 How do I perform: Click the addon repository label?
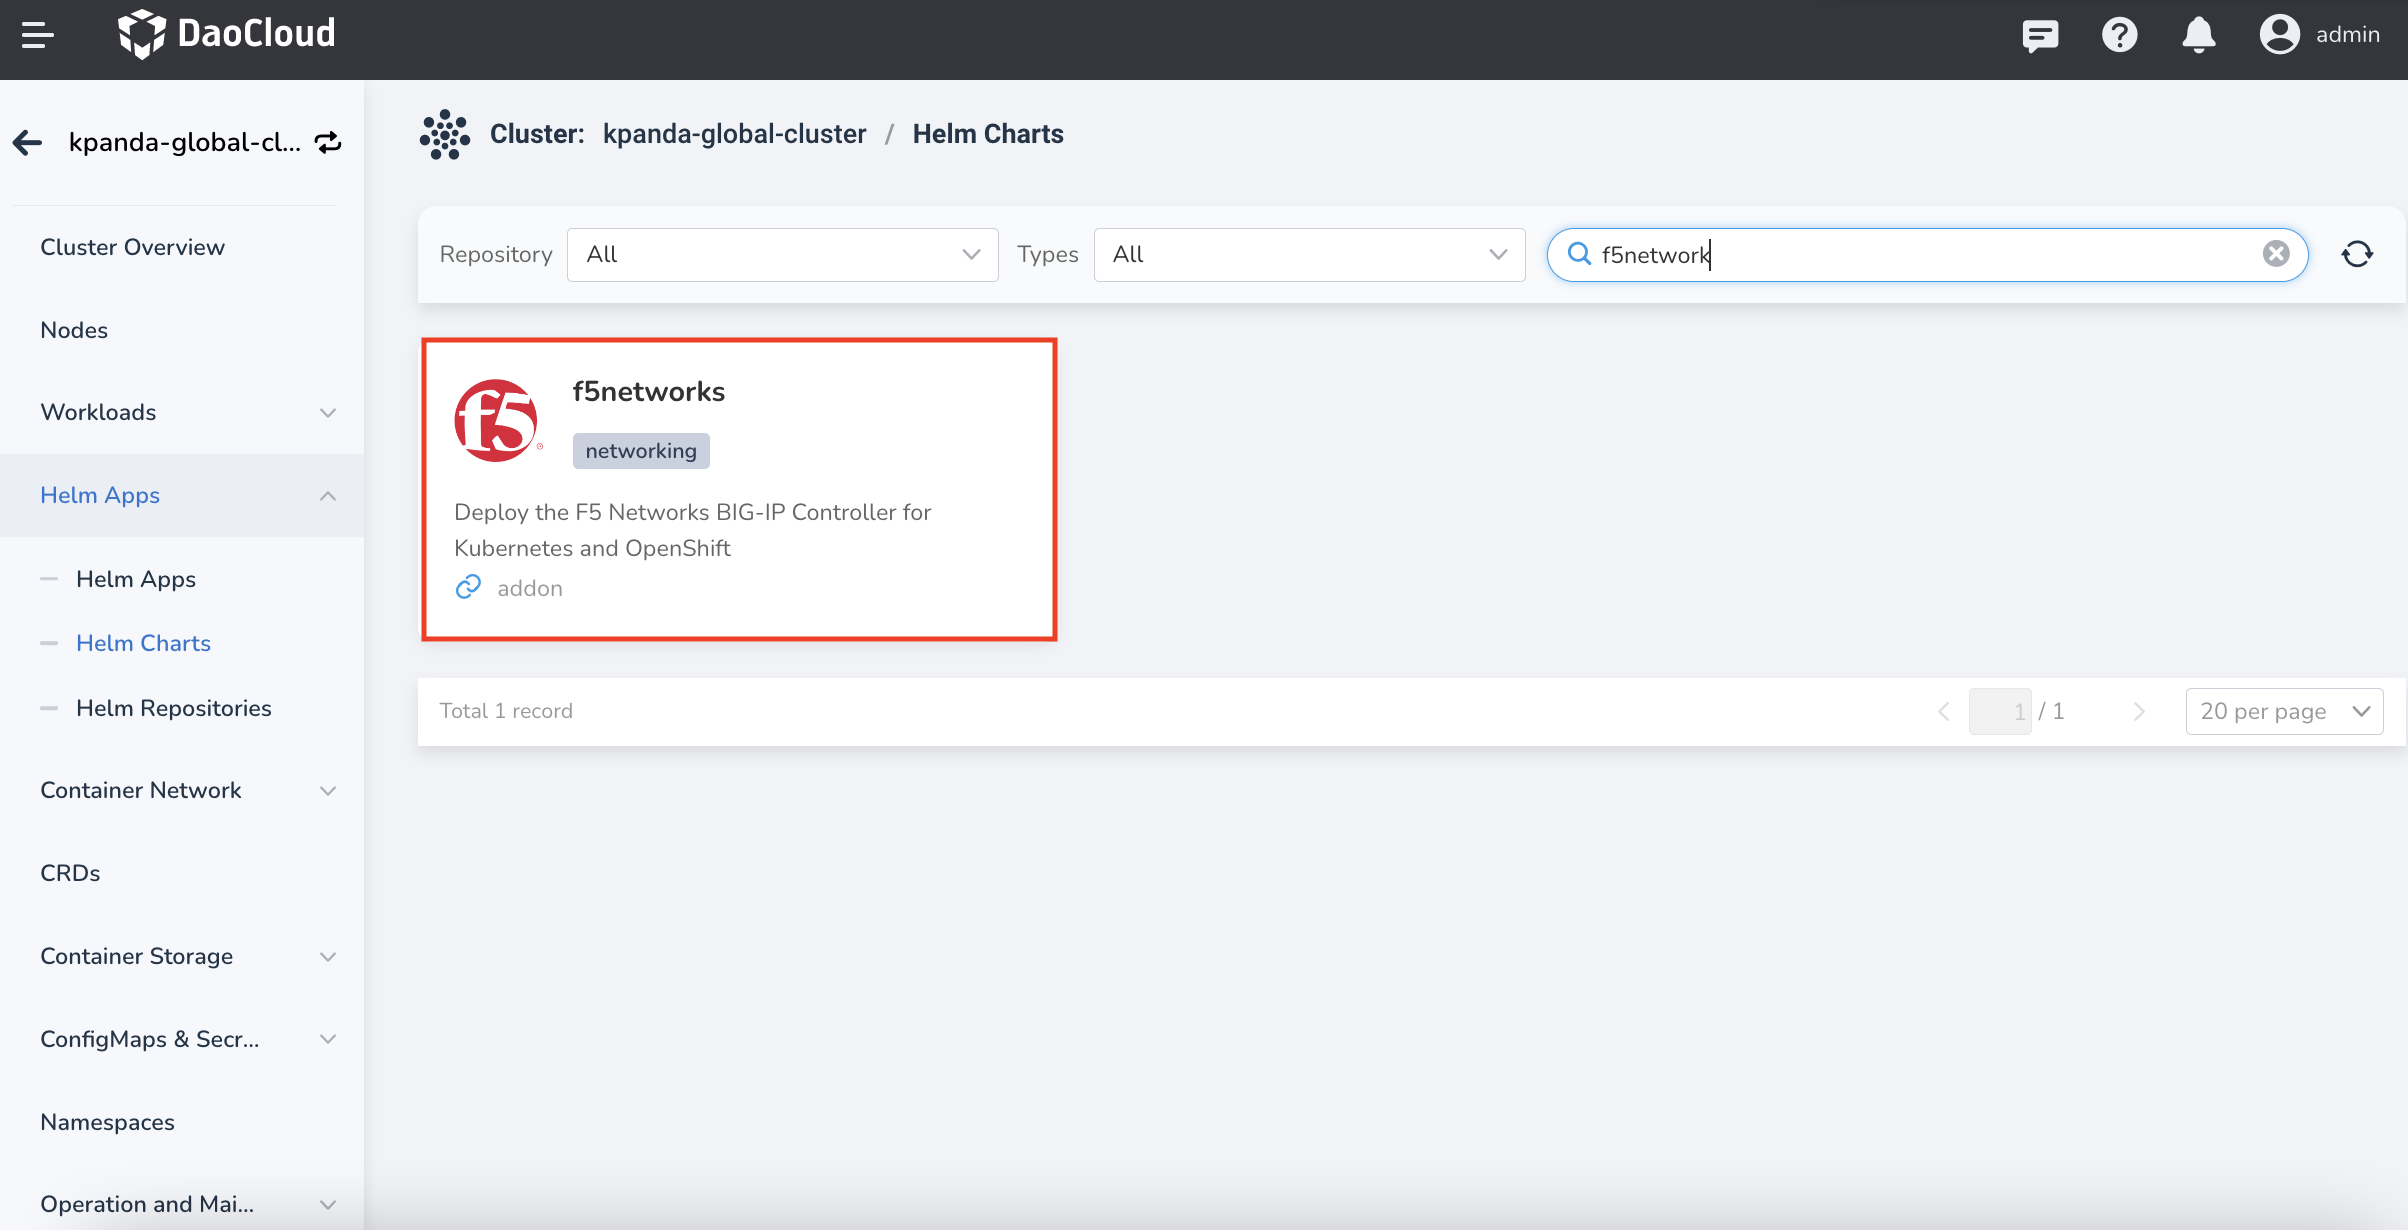530,588
